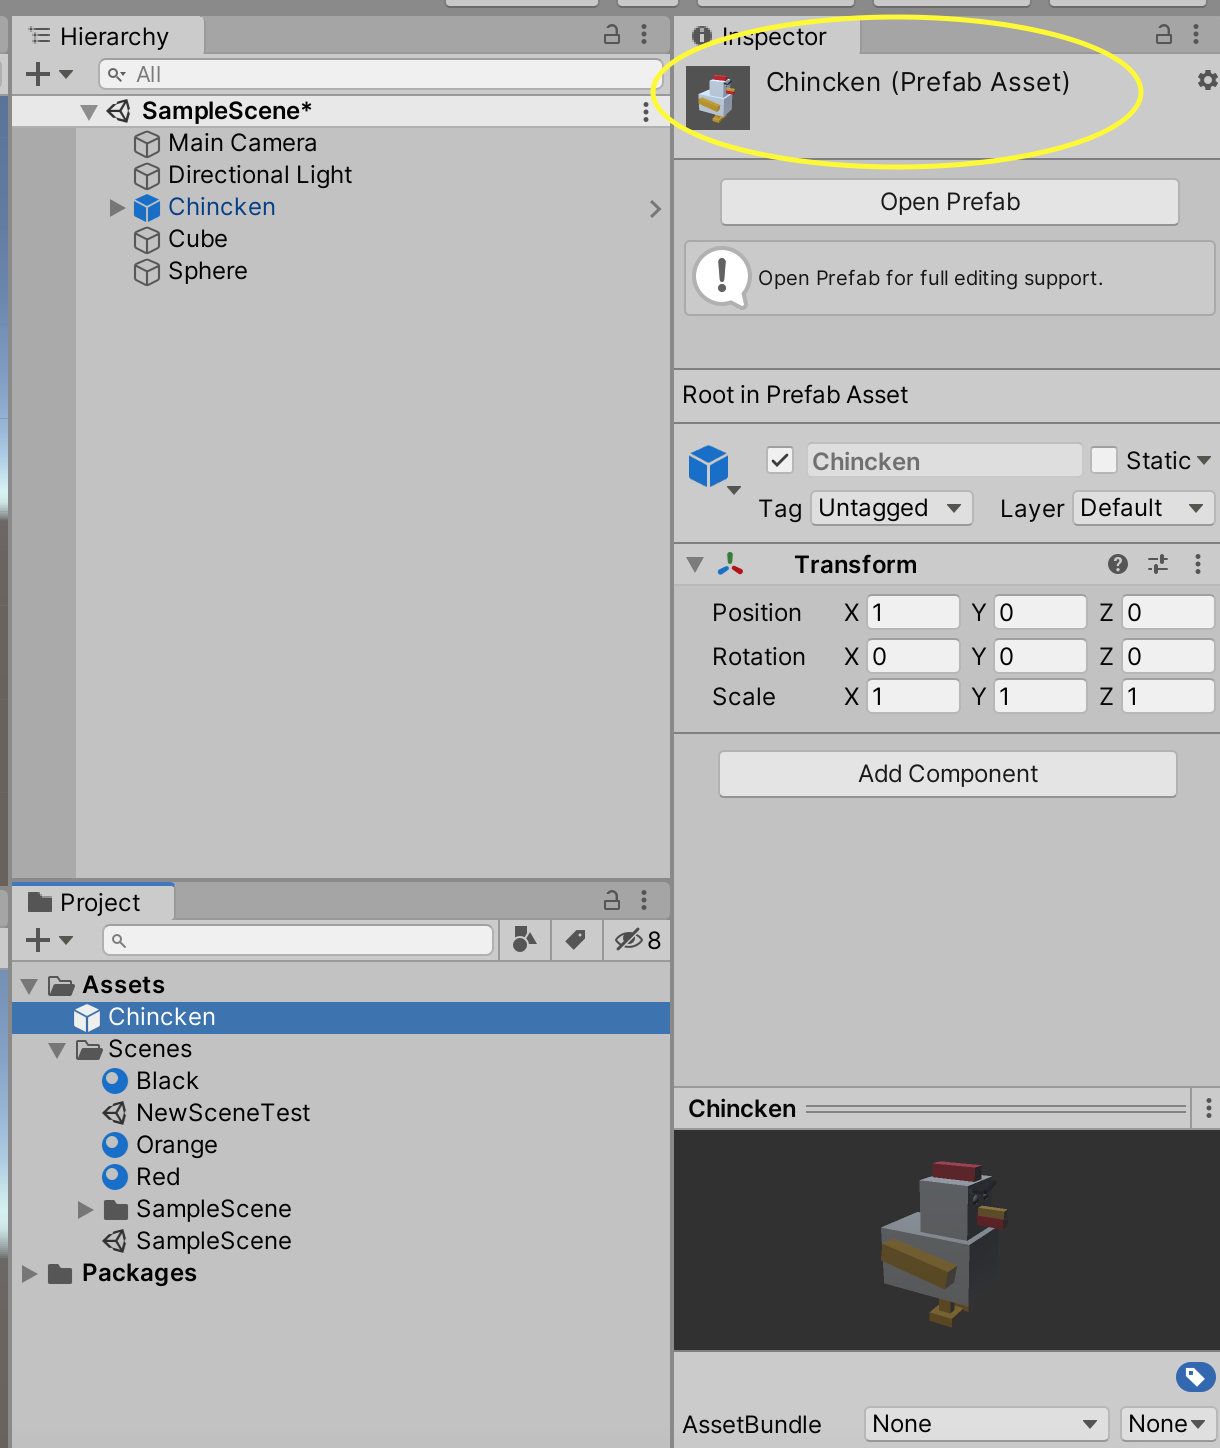
Task: Open the Search by Label filter
Action: 576,940
